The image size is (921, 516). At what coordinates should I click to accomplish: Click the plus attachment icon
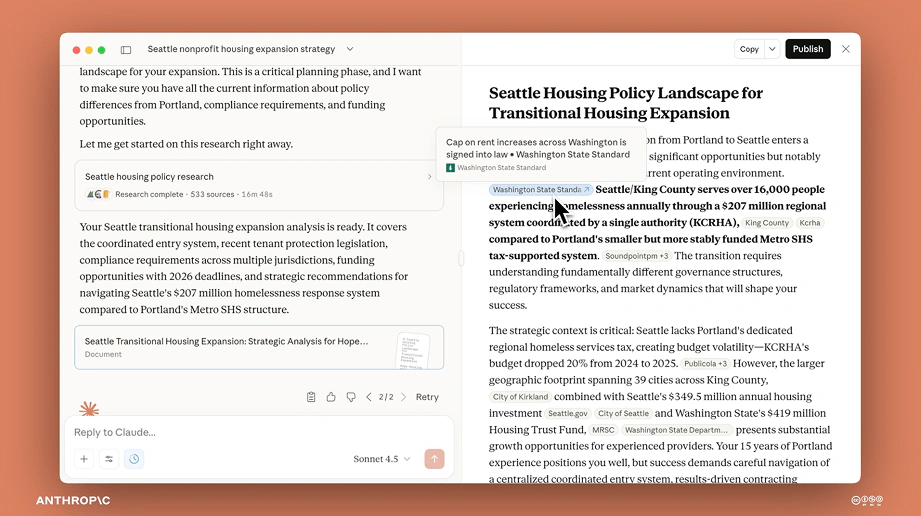(84, 459)
